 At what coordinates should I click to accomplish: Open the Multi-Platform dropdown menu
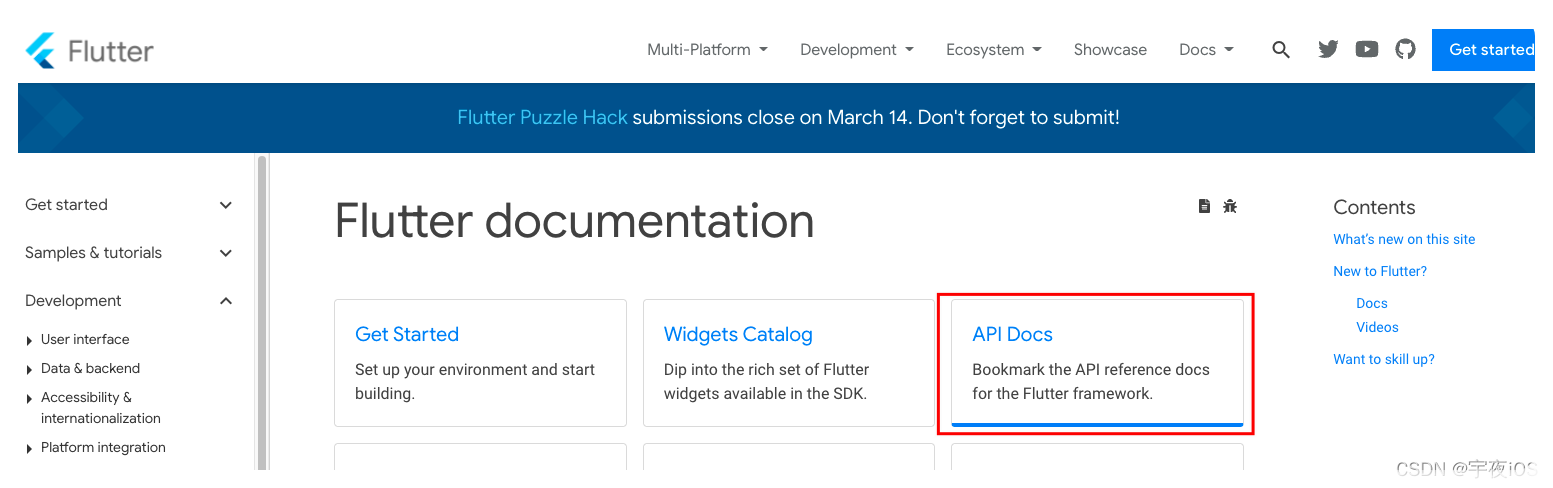pyautogui.click(x=707, y=49)
